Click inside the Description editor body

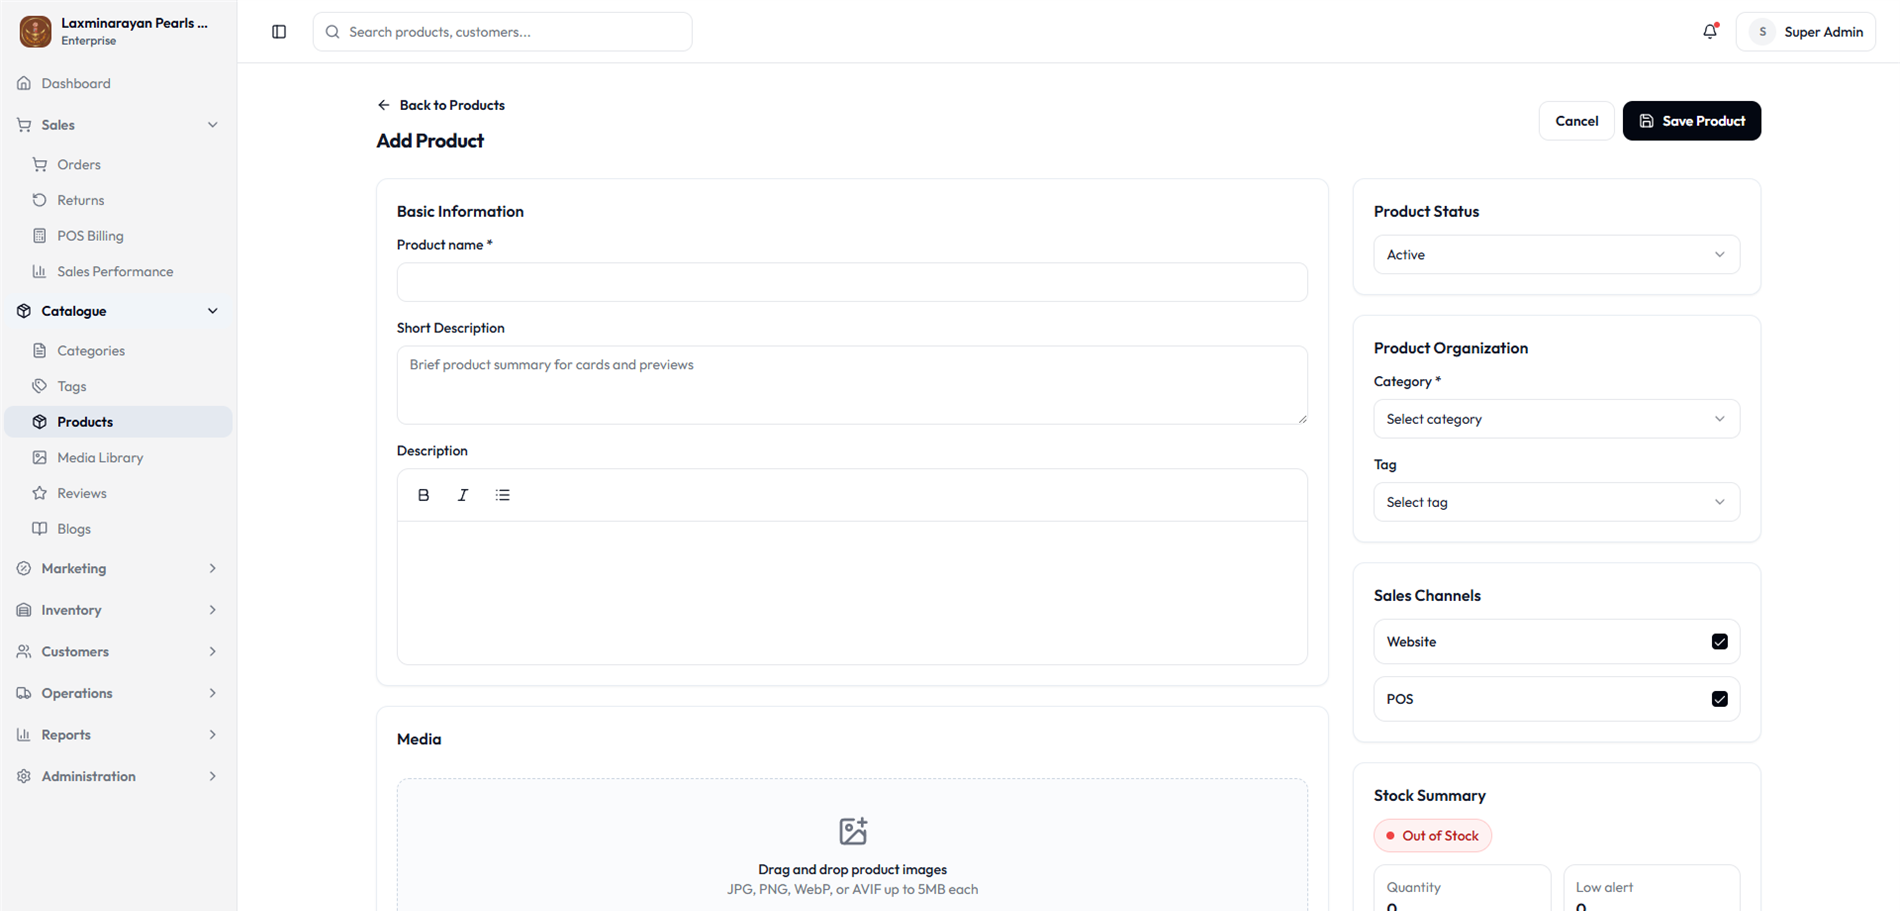(x=852, y=592)
